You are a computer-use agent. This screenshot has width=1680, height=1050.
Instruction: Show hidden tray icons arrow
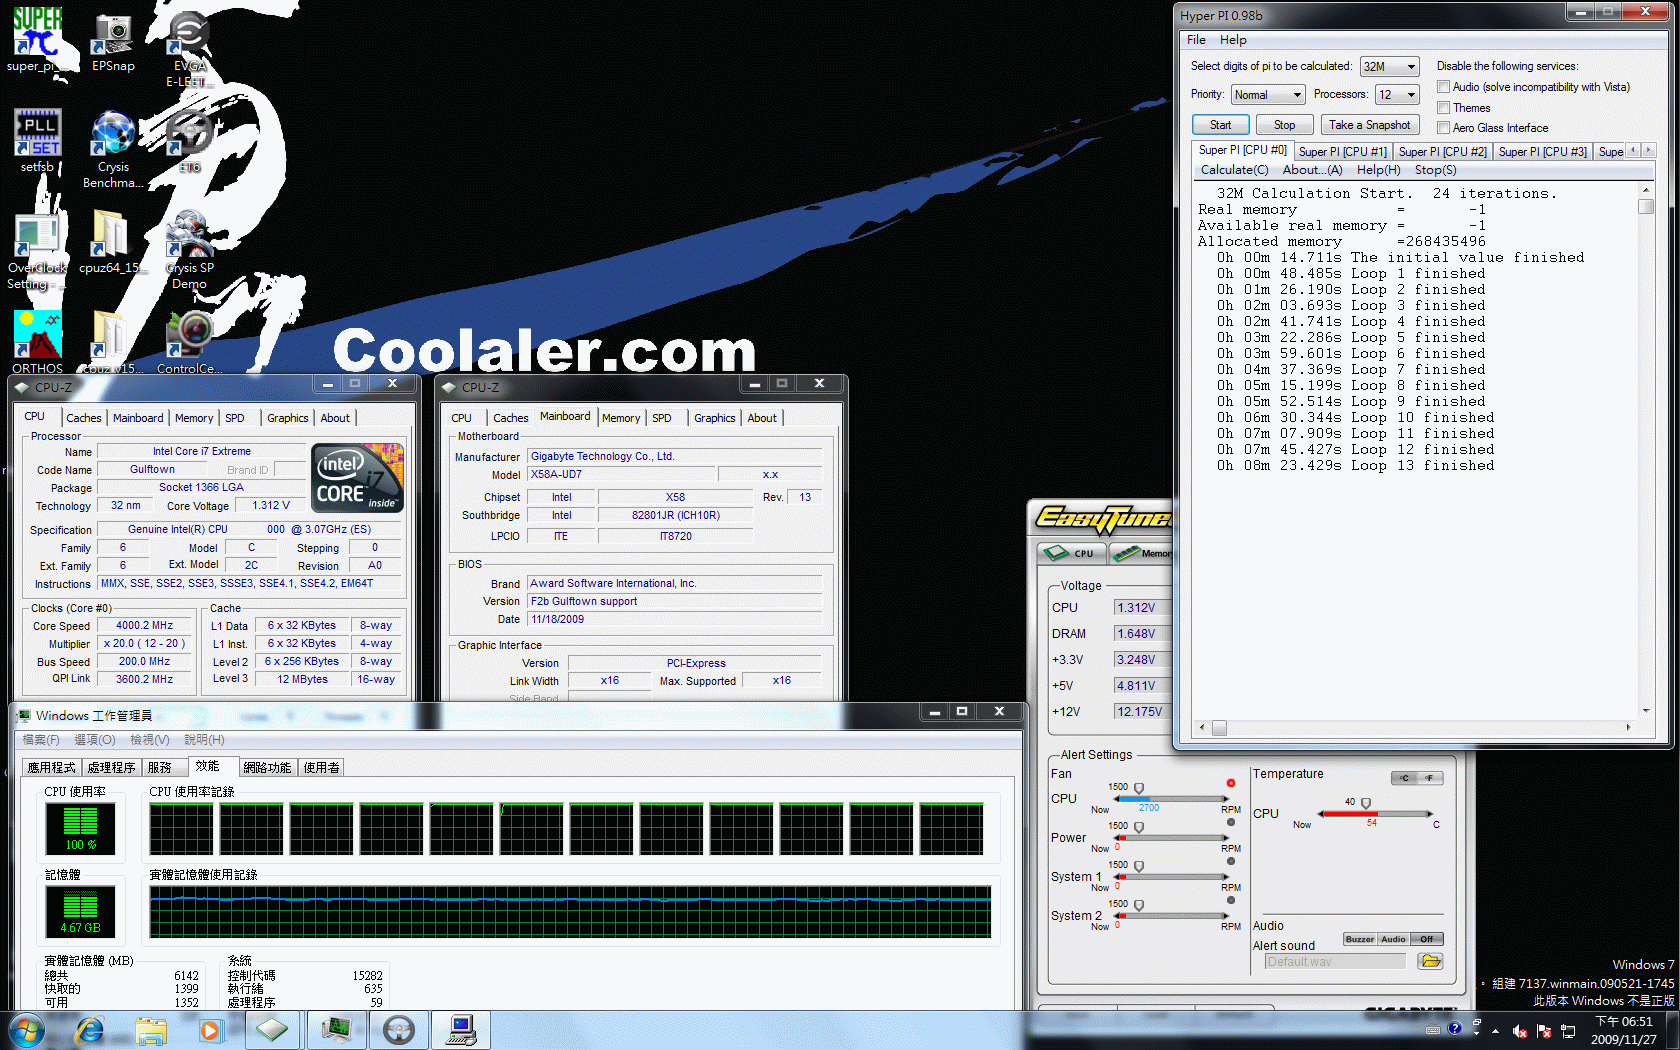pos(1496,1031)
